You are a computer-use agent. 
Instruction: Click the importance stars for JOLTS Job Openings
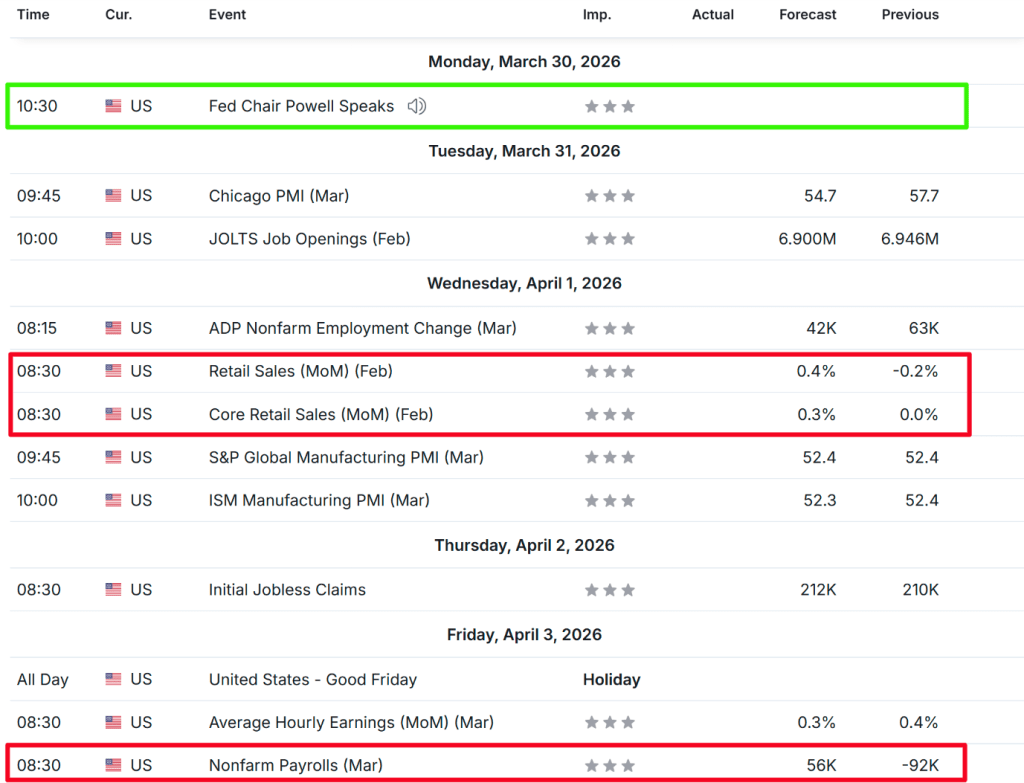click(x=610, y=239)
